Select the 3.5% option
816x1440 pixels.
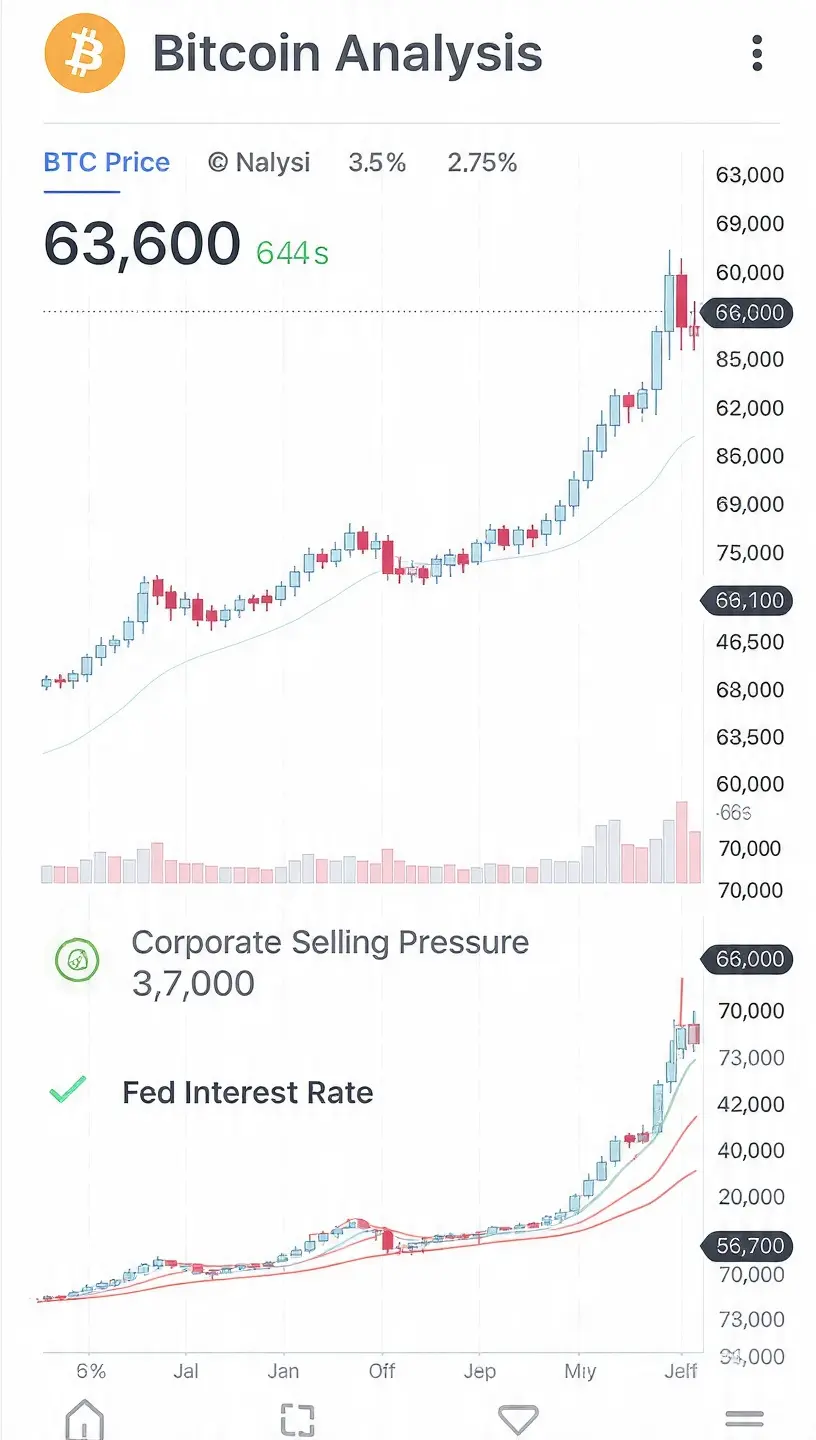(377, 162)
